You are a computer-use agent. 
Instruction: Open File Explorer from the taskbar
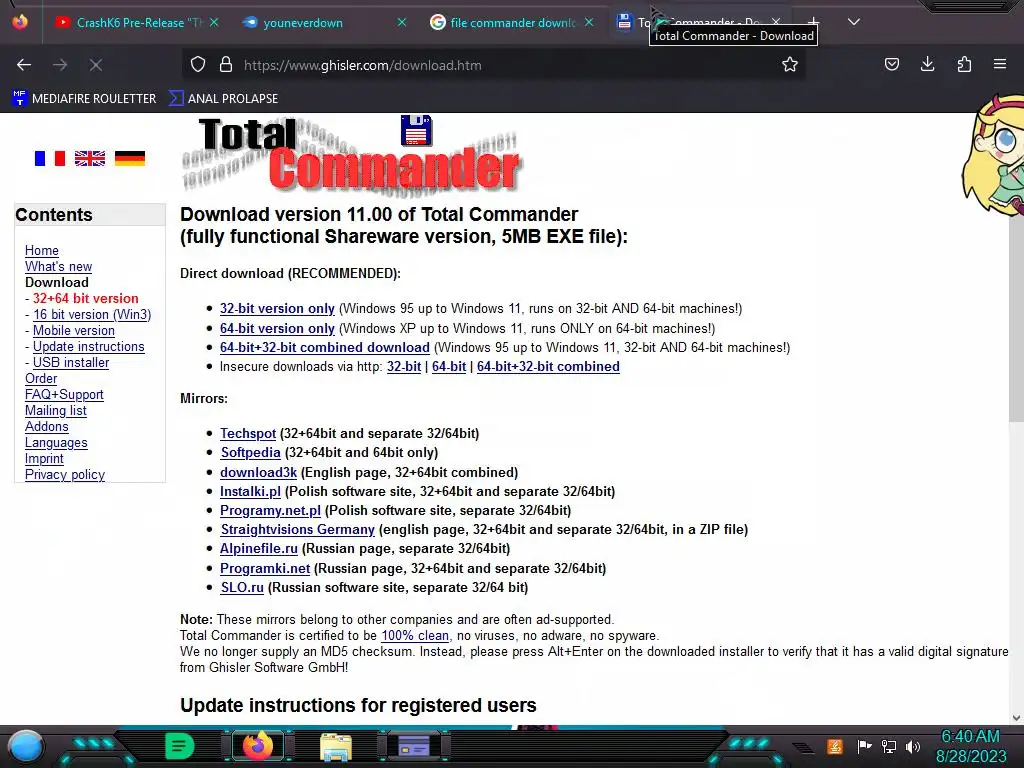click(x=336, y=746)
